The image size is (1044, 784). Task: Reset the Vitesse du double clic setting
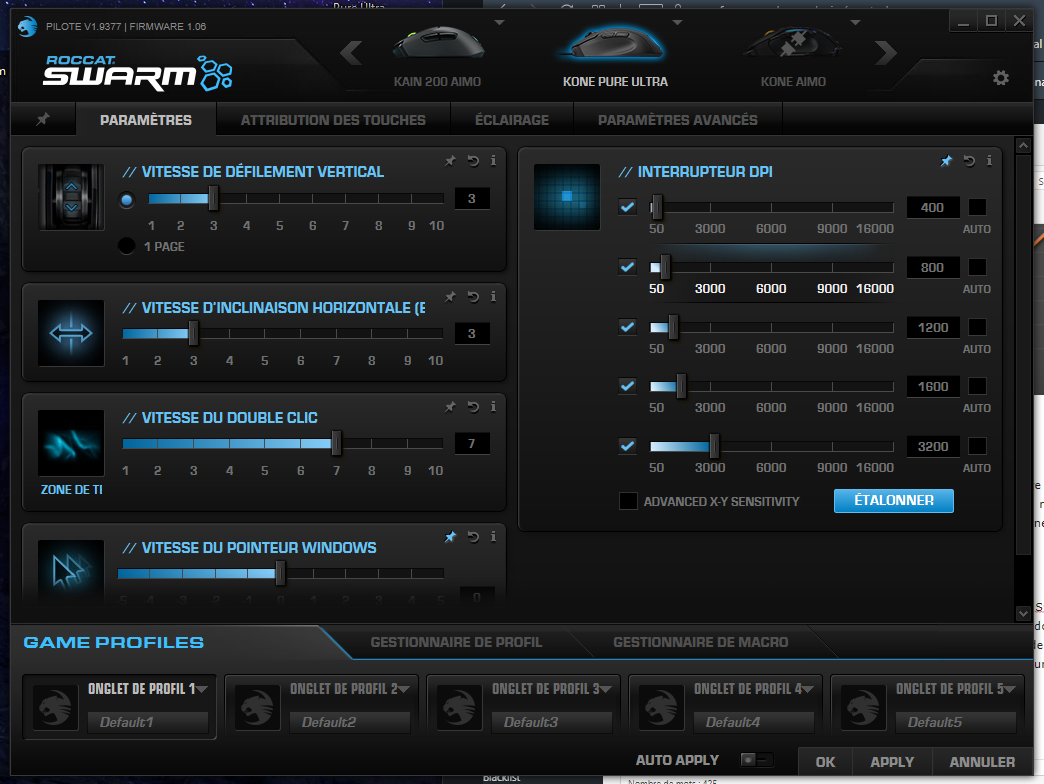(x=472, y=406)
